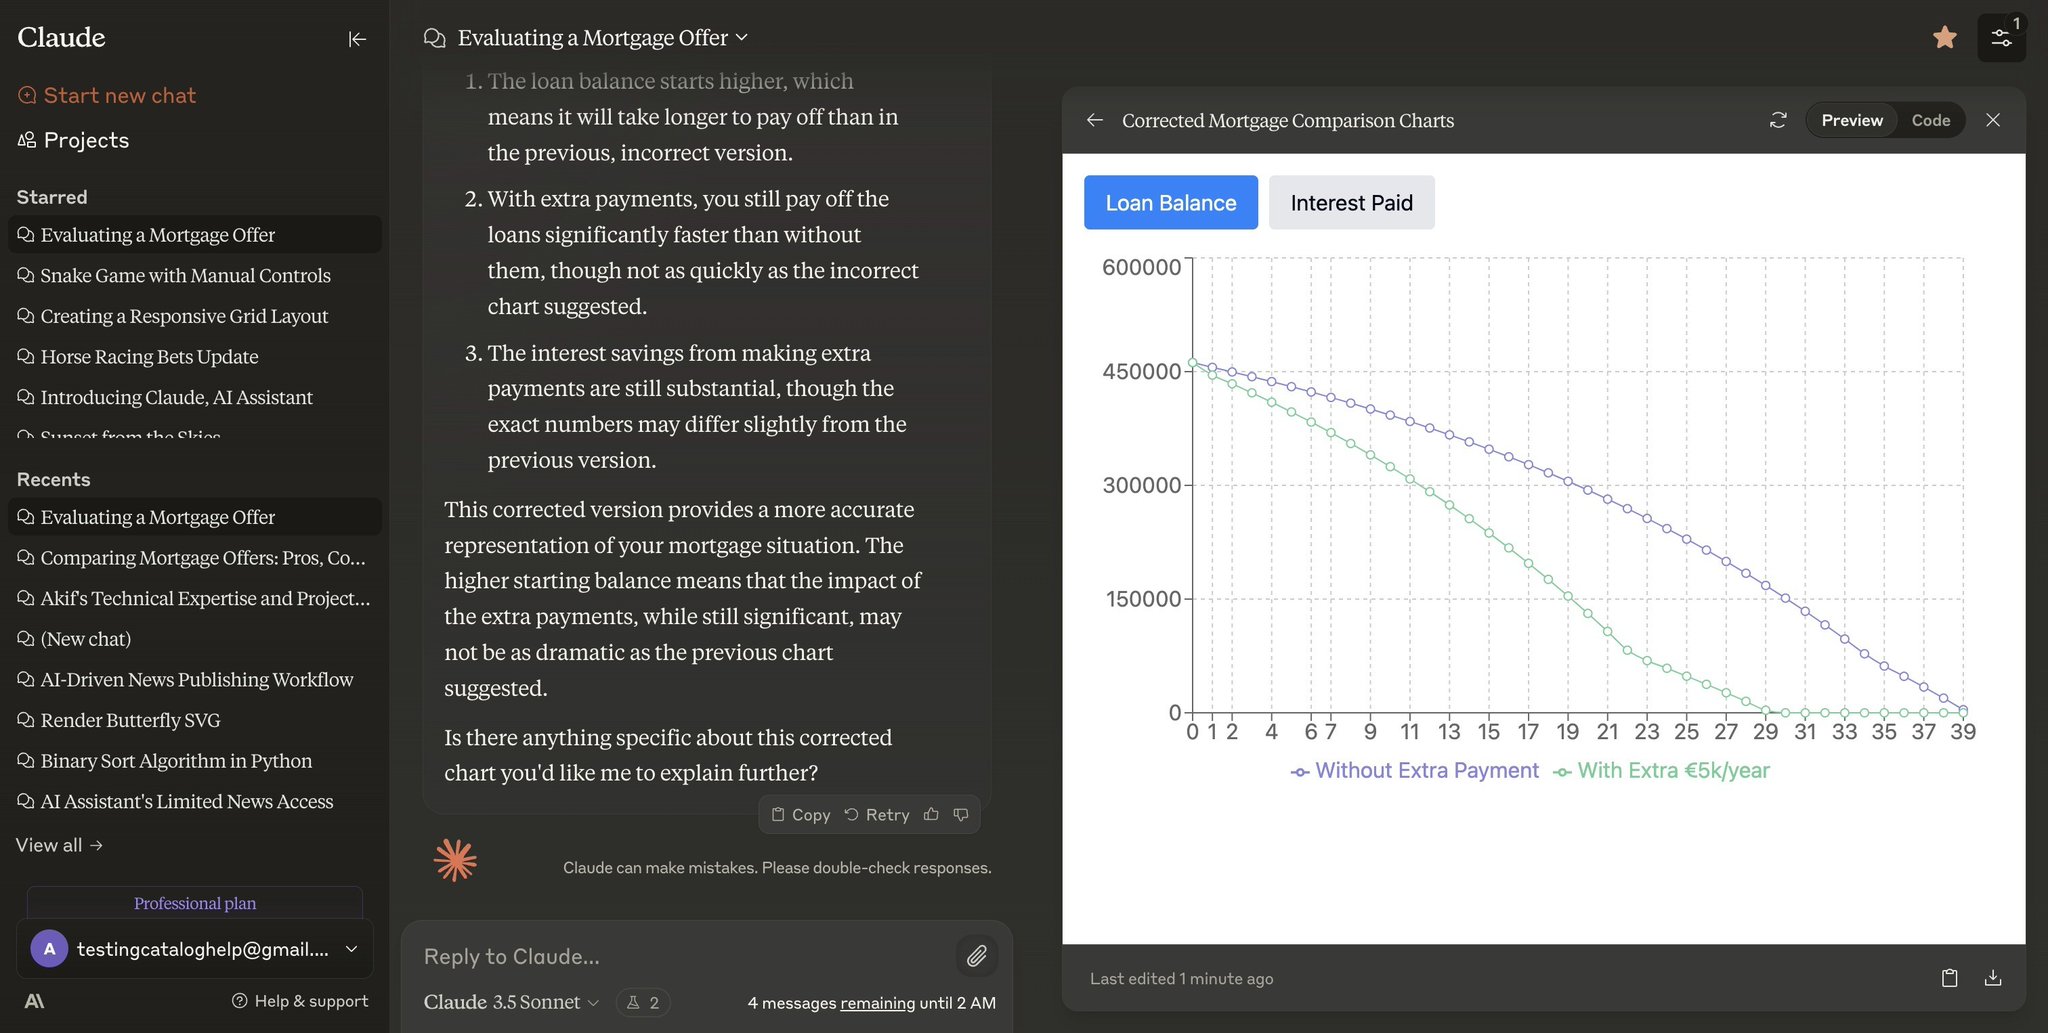Image resolution: width=2048 pixels, height=1033 pixels.
Task: Open Comparing Mortgage Offers chat
Action: pyautogui.click(x=195, y=558)
